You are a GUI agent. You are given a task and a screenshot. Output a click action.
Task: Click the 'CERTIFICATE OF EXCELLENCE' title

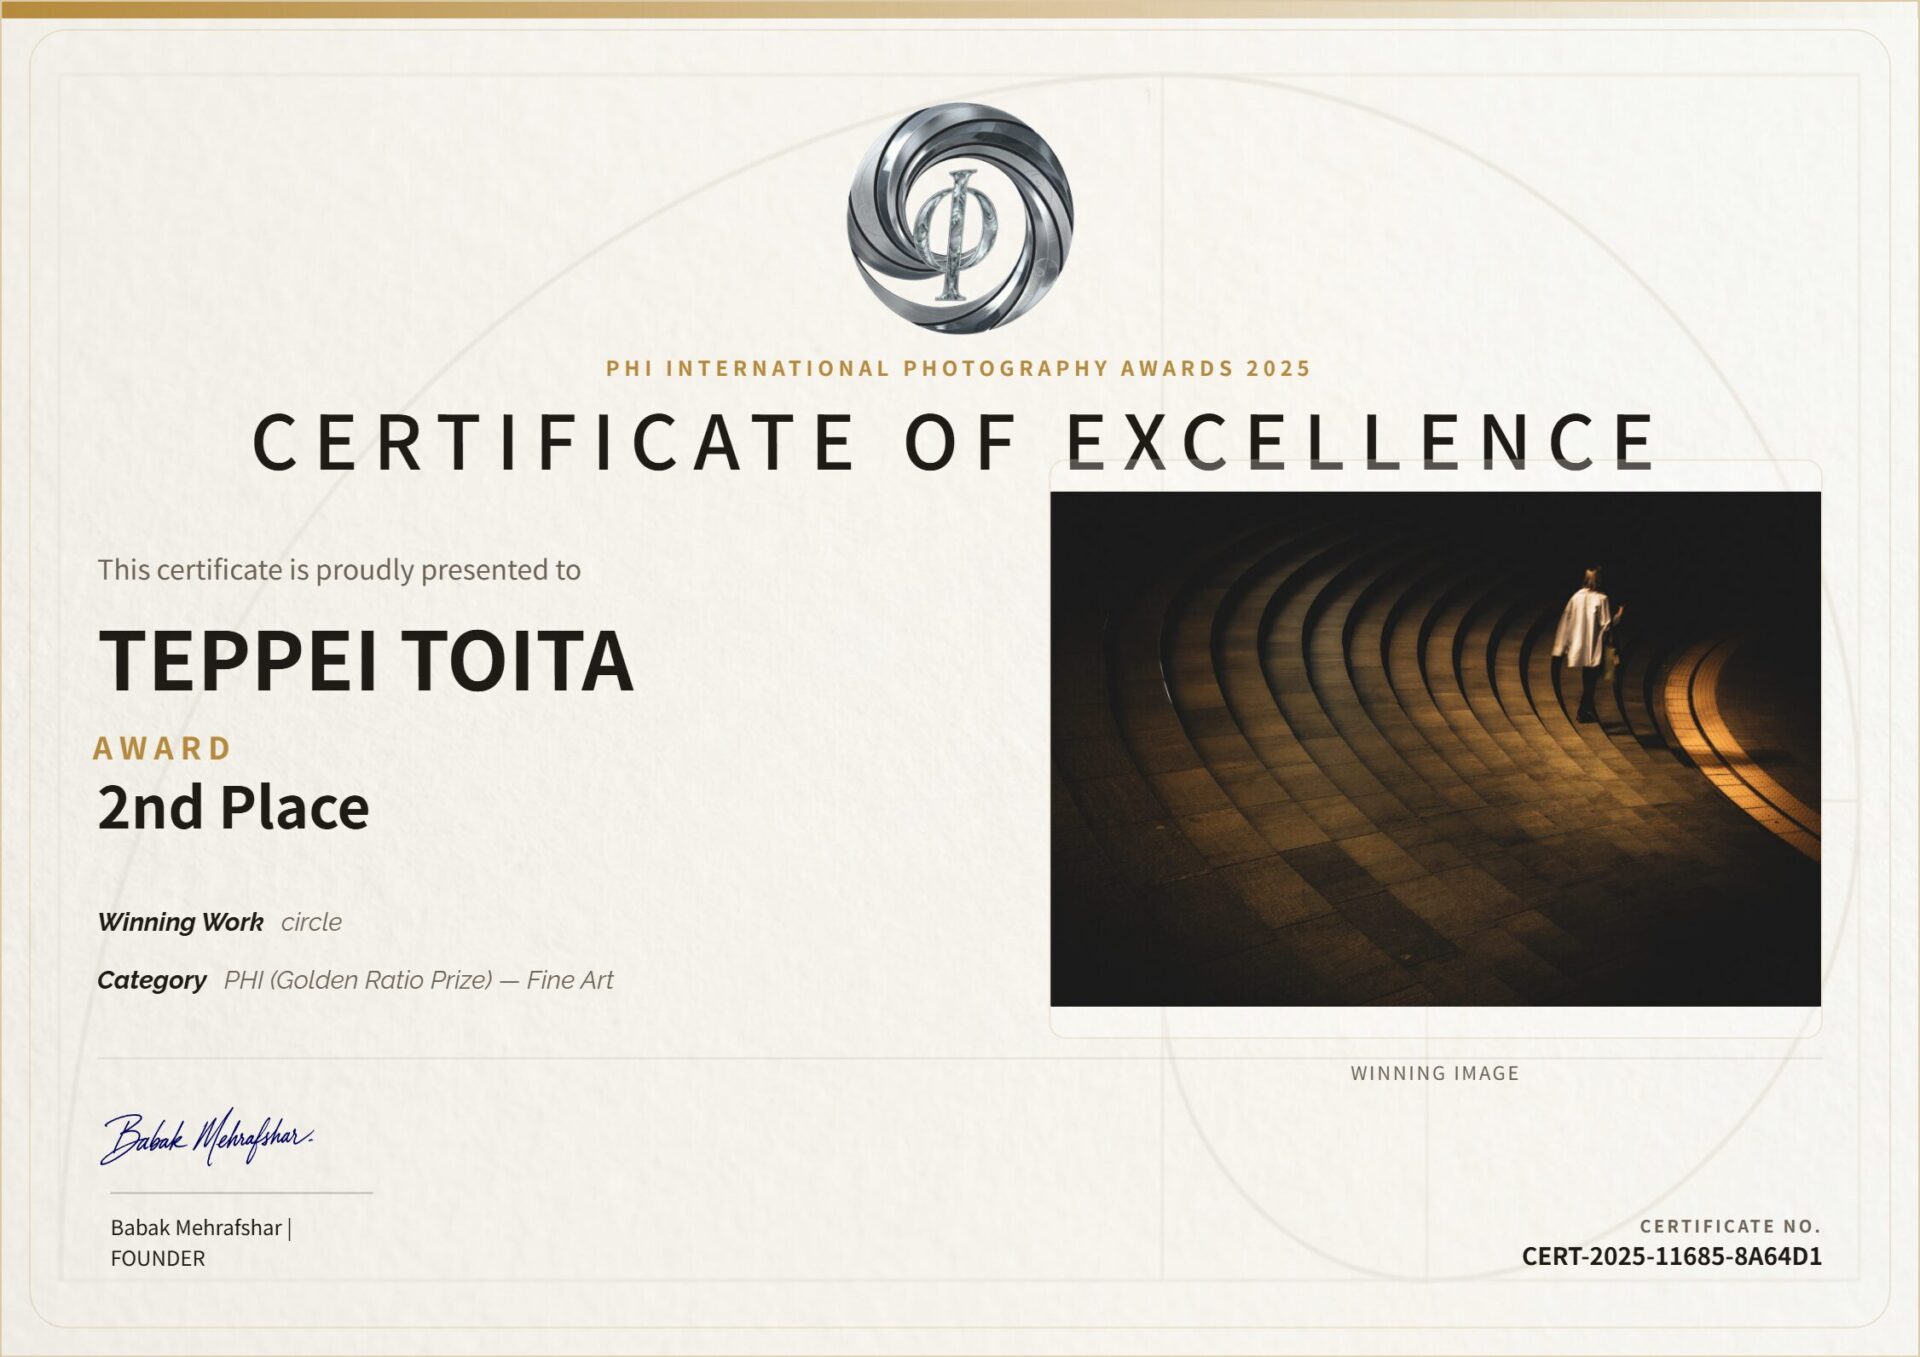955,442
